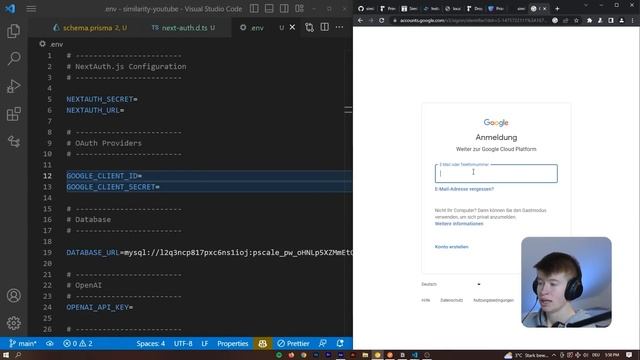640x360 pixels.
Task: Click the Weitere Informationen link
Action: 459,224
